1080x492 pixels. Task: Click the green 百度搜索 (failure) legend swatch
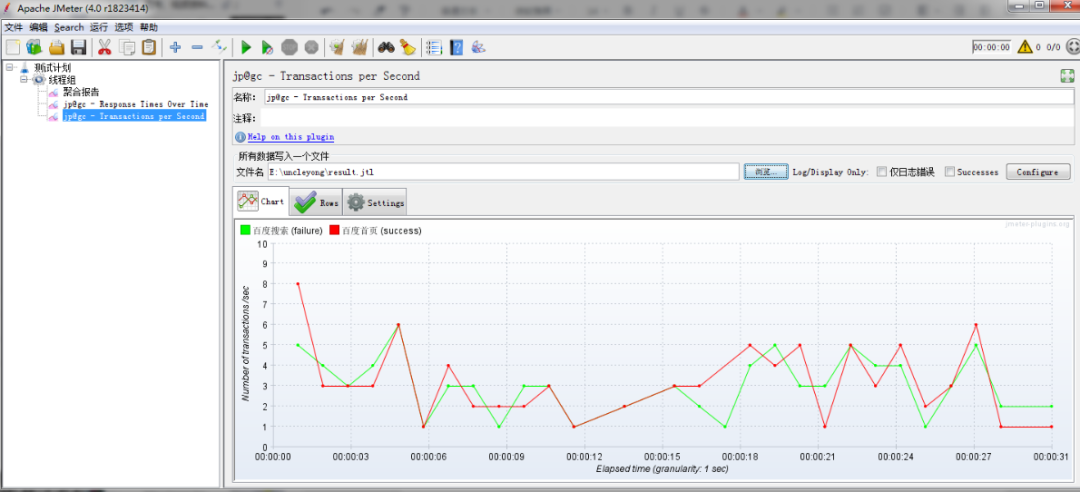244,230
